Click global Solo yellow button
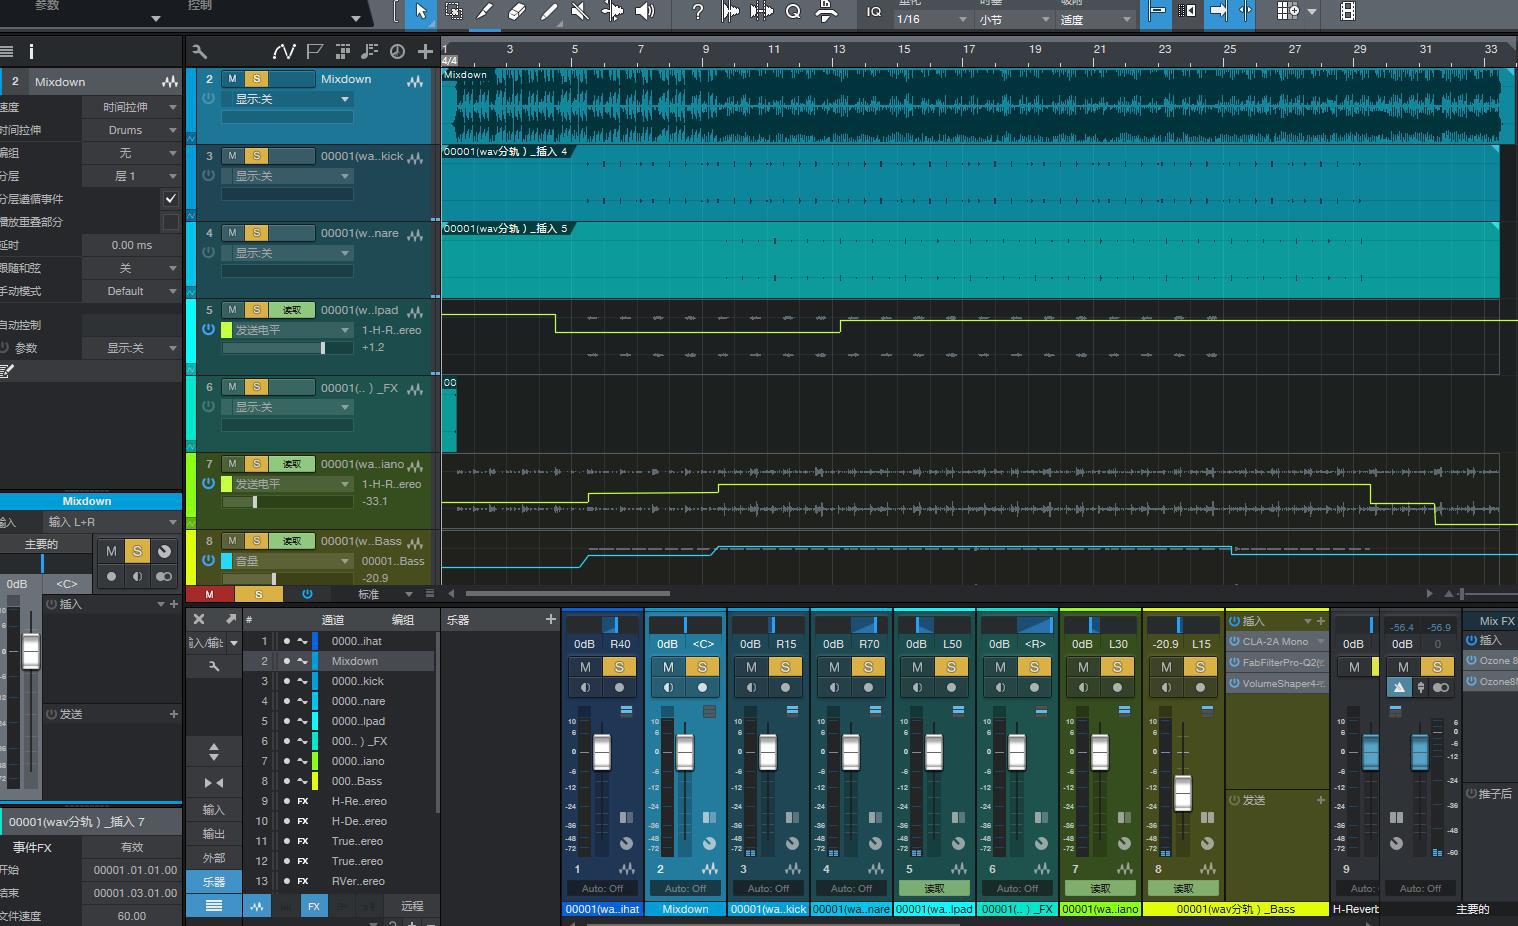The width and height of the screenshot is (1518, 926). 258,594
